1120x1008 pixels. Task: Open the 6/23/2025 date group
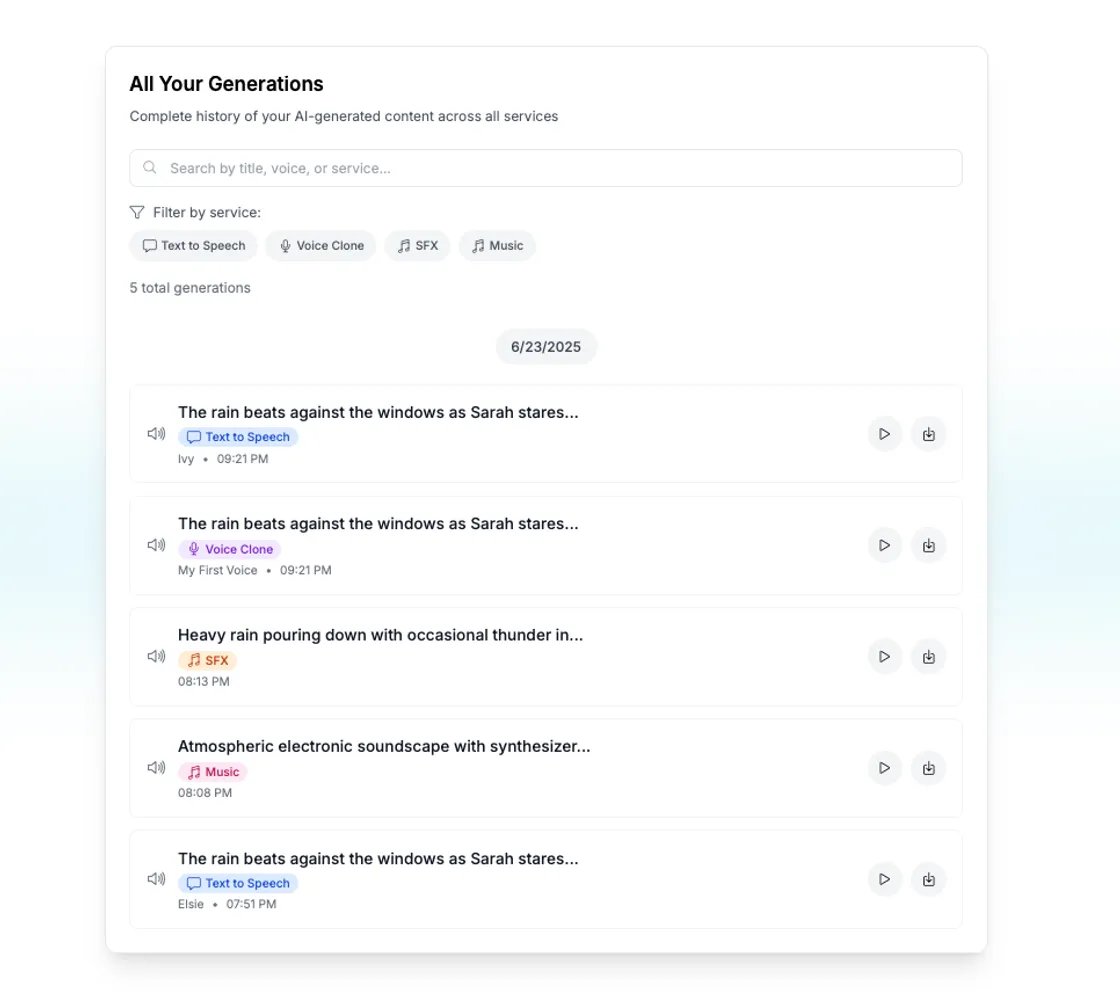tap(546, 346)
